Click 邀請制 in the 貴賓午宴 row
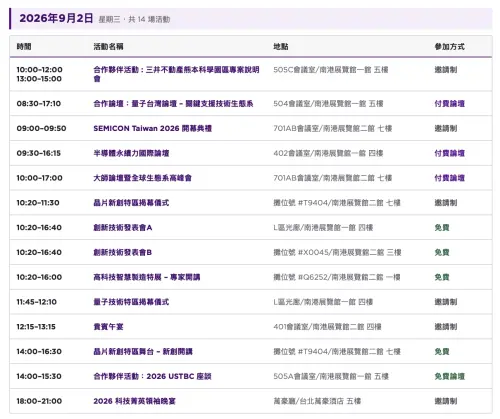Viewport: 500px width, 419px height. [446, 327]
